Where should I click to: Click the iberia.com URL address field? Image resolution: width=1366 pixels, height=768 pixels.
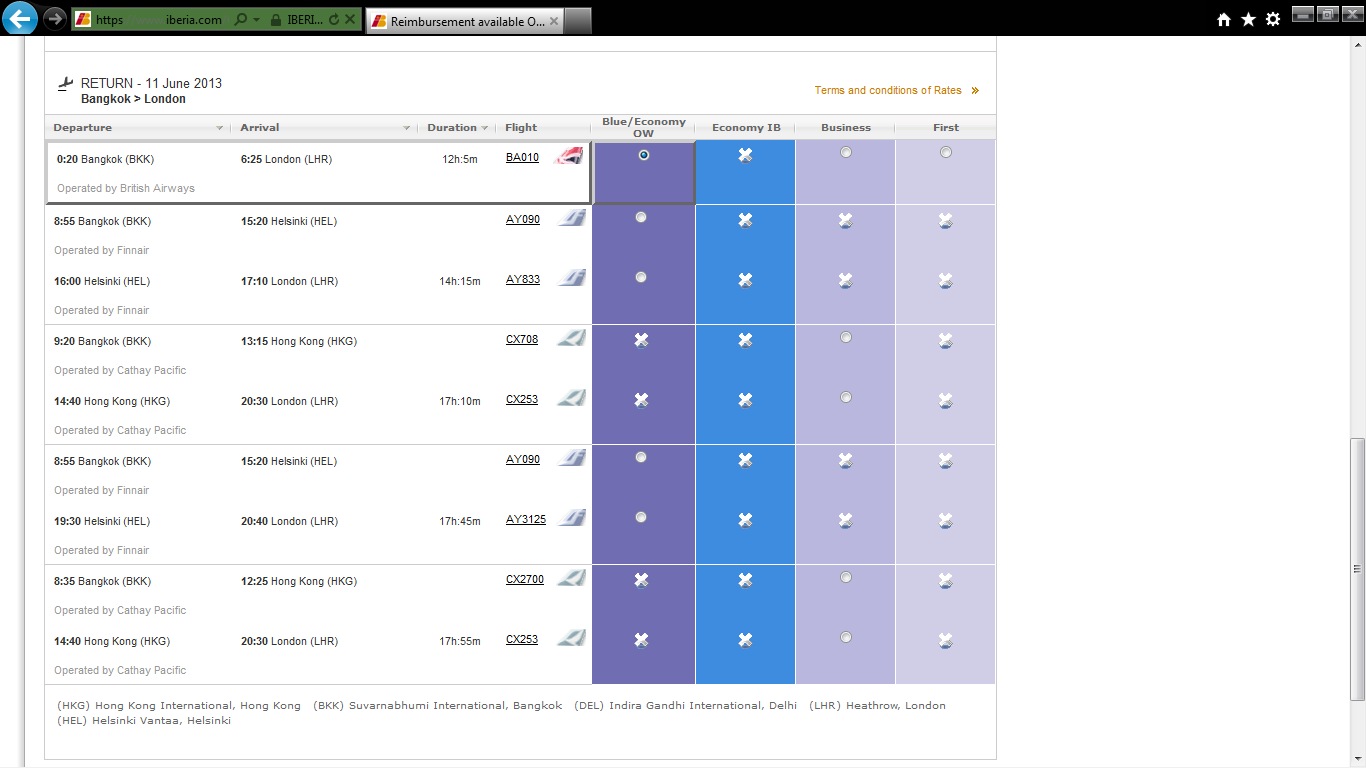coord(160,20)
